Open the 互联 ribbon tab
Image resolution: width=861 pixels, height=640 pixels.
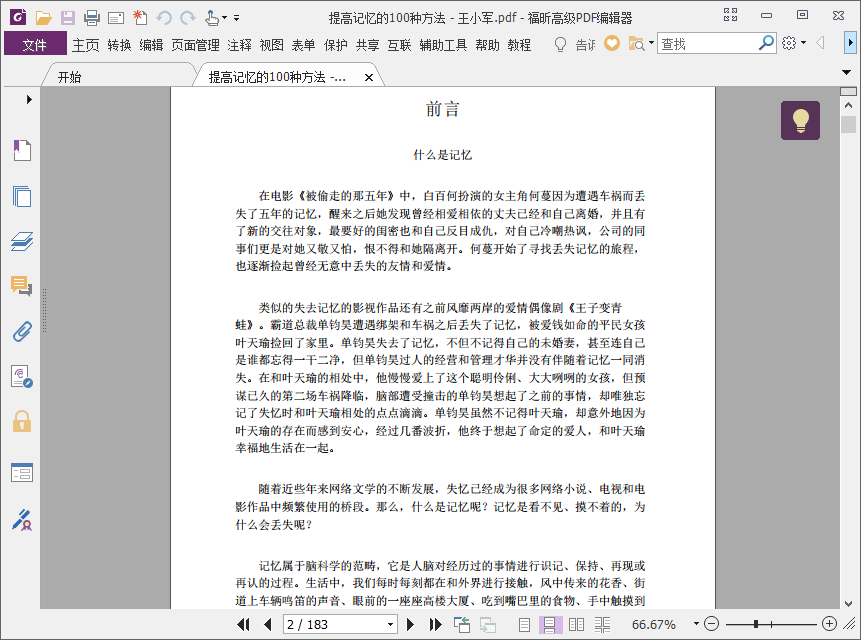399,45
